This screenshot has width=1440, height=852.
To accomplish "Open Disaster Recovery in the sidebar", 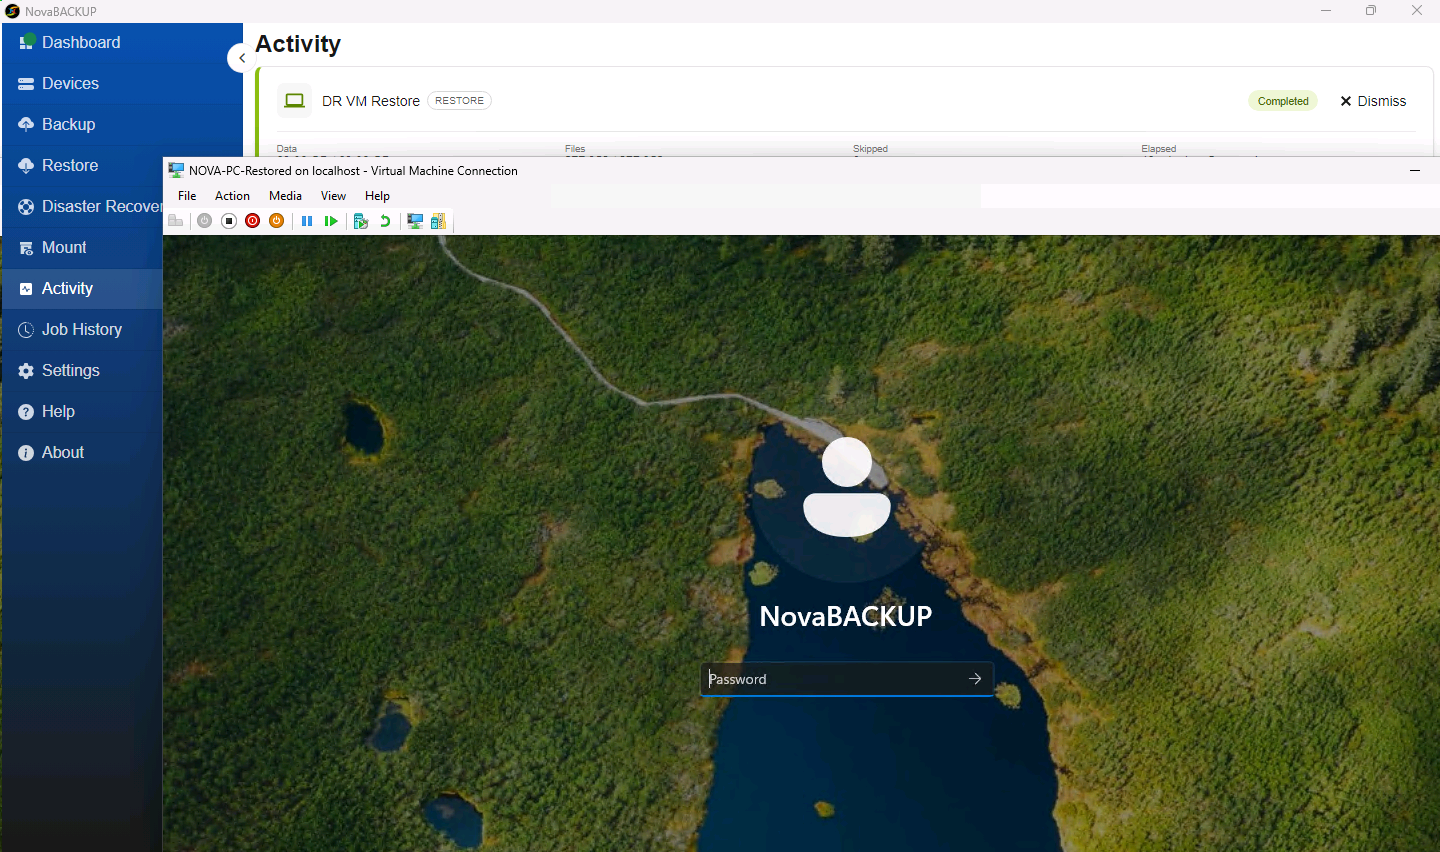I will [82, 206].
